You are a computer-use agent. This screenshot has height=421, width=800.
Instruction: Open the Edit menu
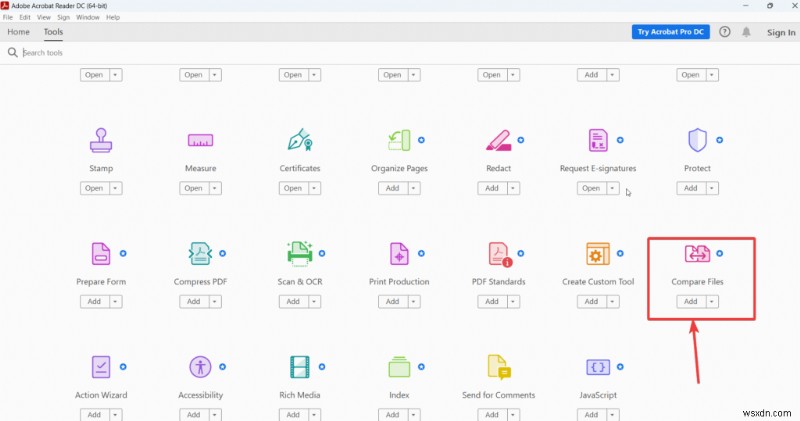[25, 17]
